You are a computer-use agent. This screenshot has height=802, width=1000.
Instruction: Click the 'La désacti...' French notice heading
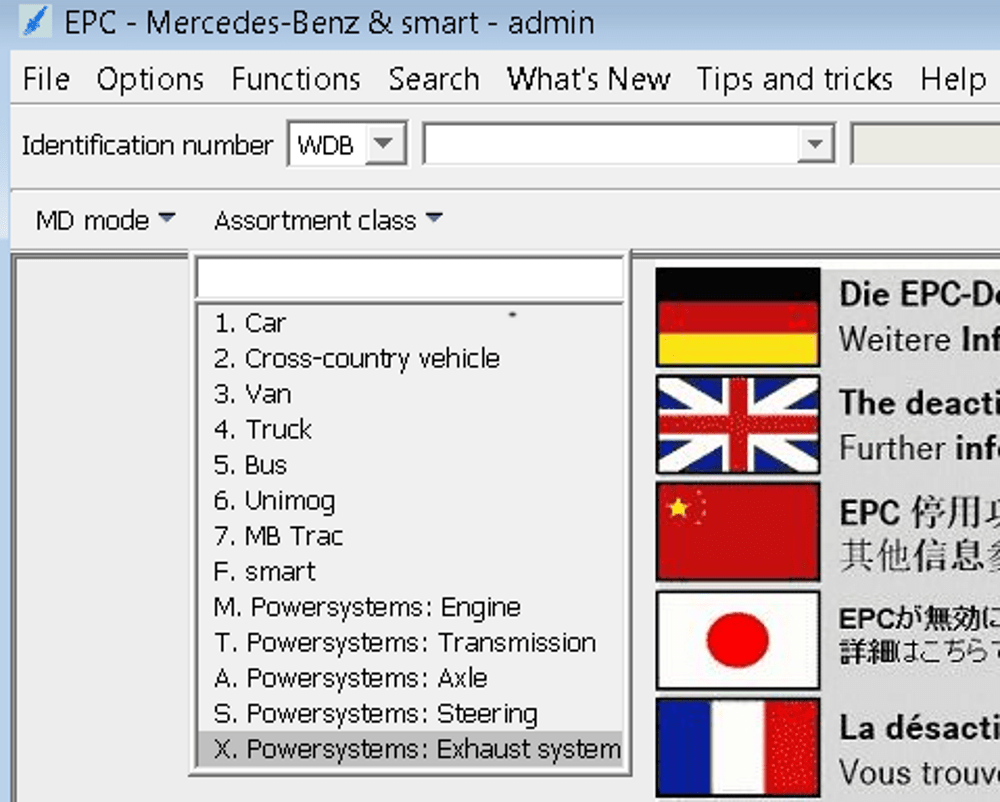tap(919, 727)
